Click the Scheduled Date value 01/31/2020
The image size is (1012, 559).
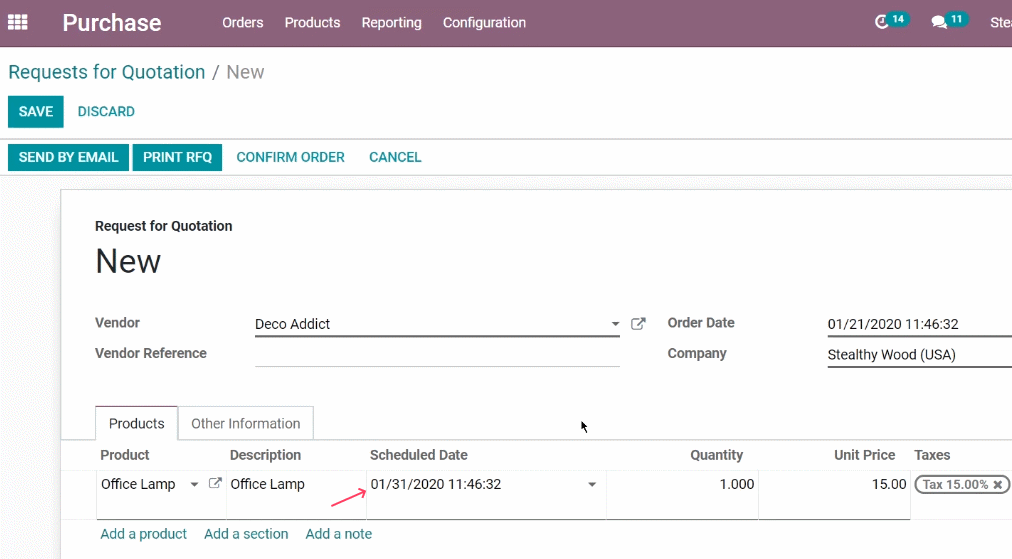pyautogui.click(x=436, y=484)
